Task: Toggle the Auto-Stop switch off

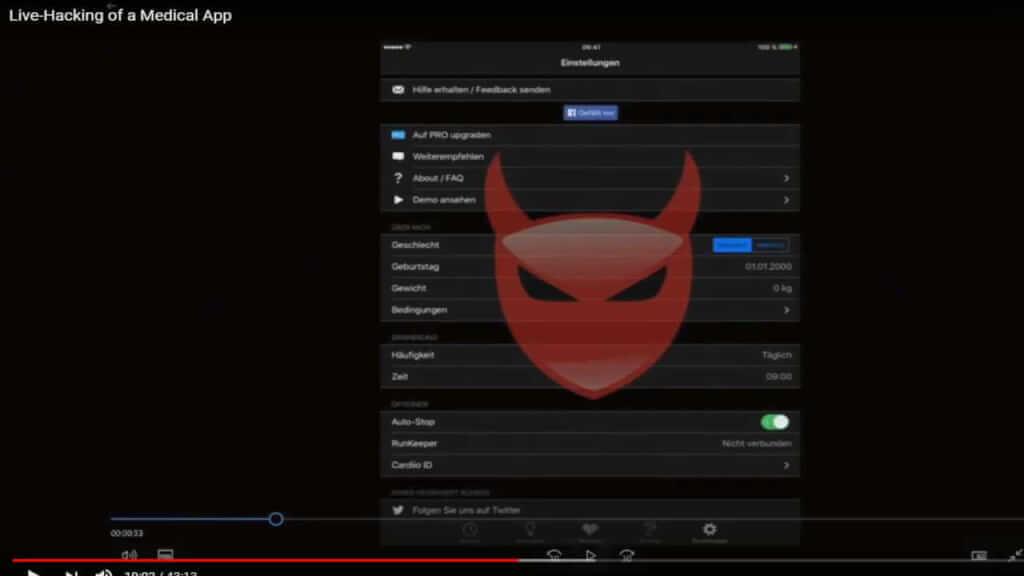Action: [775, 422]
